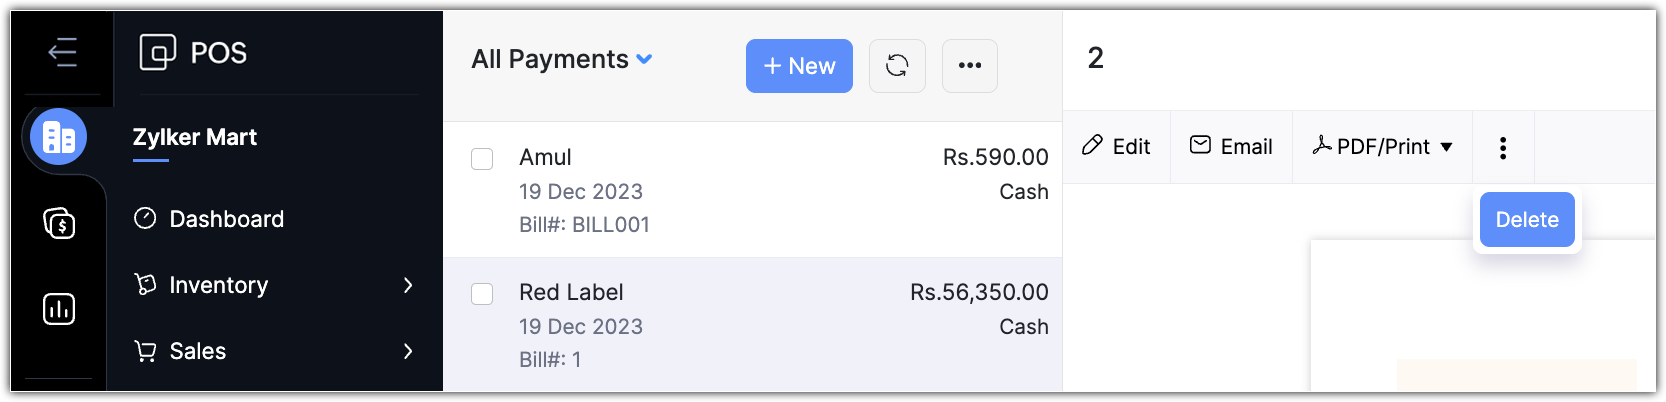Open the reports bar chart icon
This screenshot has height=402, width=1666.
[x=59, y=309]
